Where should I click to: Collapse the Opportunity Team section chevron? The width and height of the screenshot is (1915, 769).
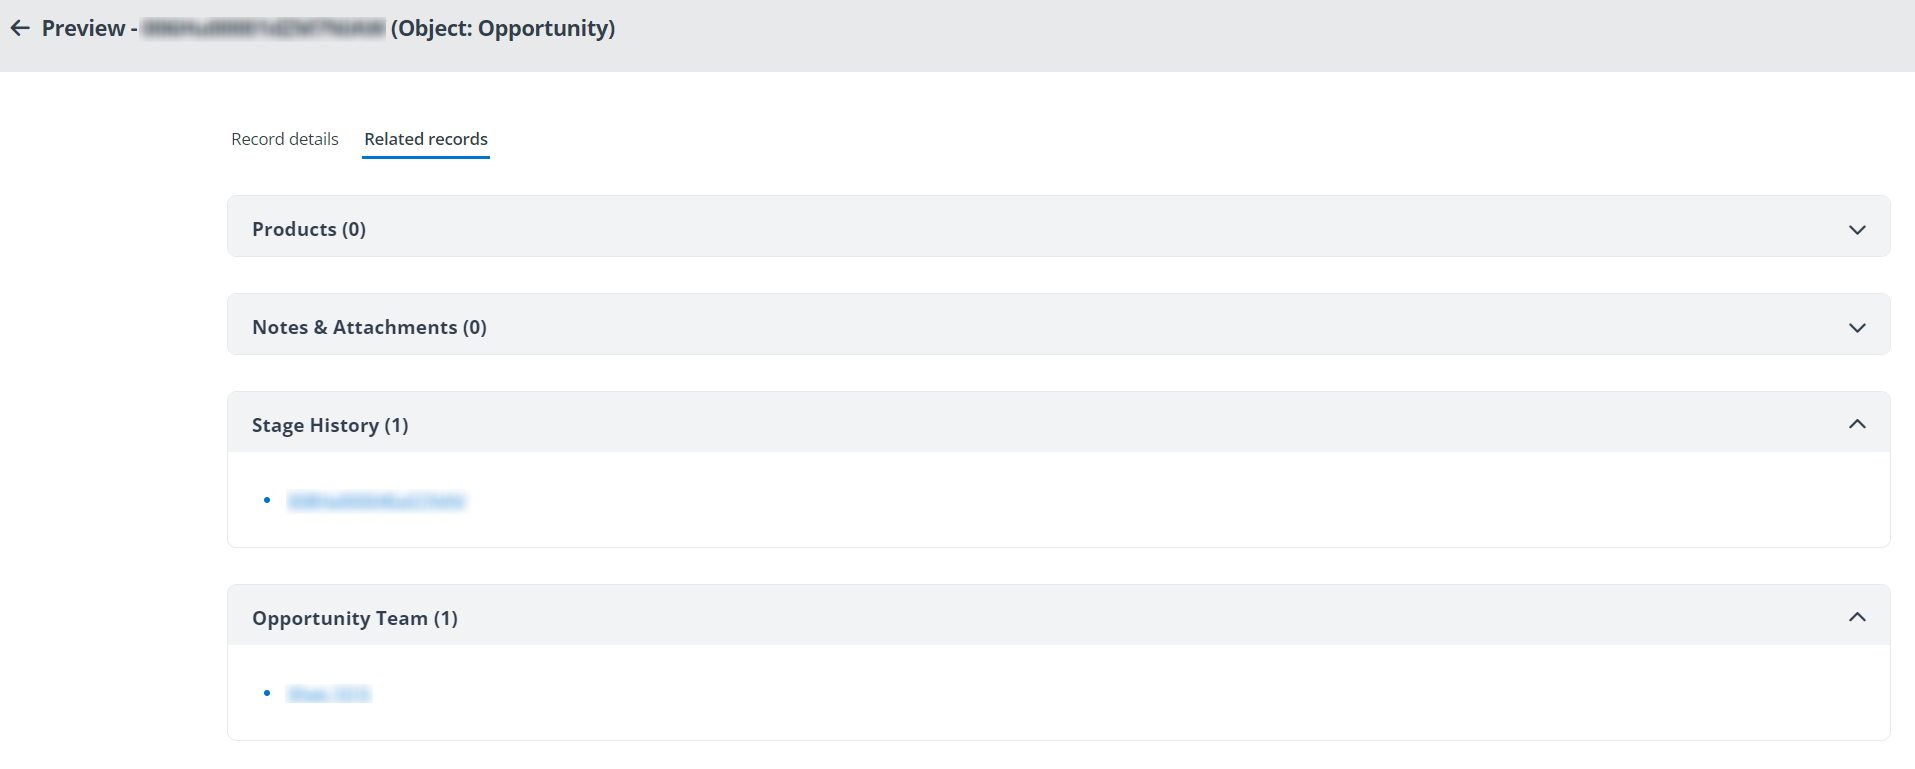click(1857, 617)
